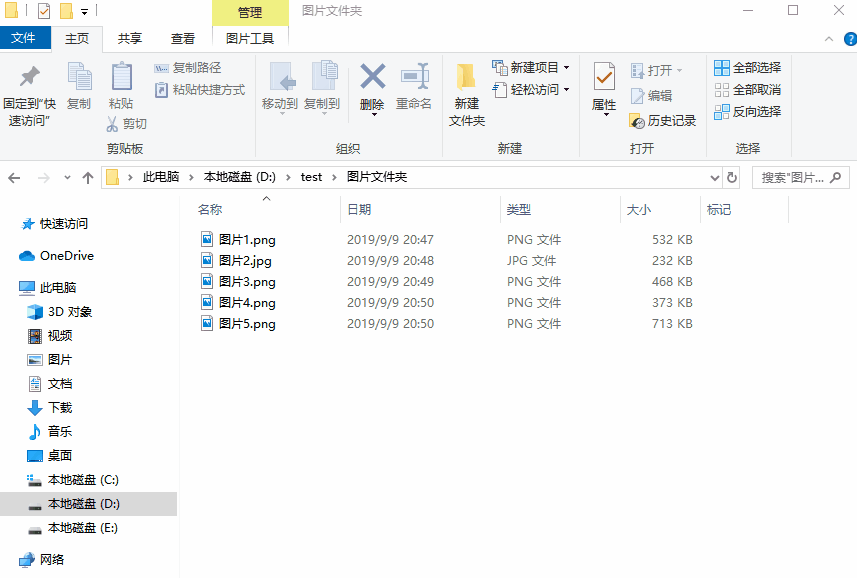Click the Edit button in the ribbon

(651, 96)
